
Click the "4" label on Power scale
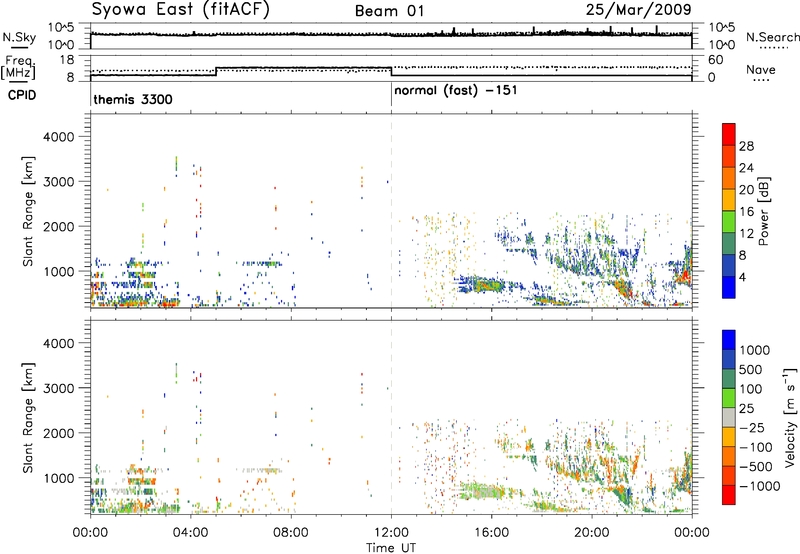(x=742, y=277)
